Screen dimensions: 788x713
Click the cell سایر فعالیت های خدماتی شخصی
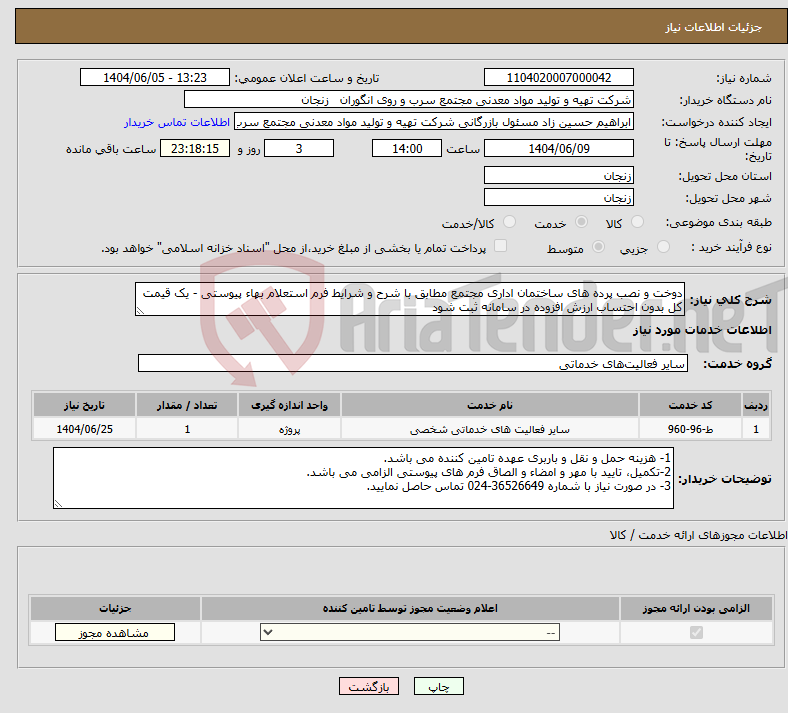(489, 429)
